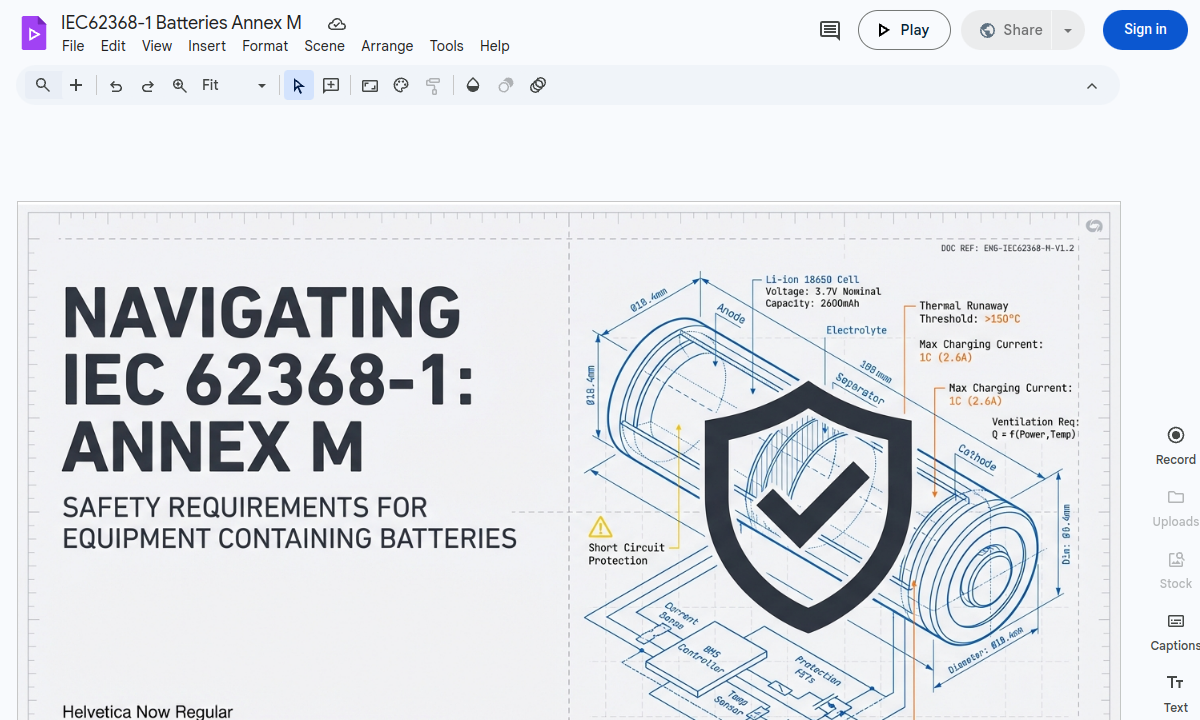
Task: Click Sign in
Action: pos(1144,30)
